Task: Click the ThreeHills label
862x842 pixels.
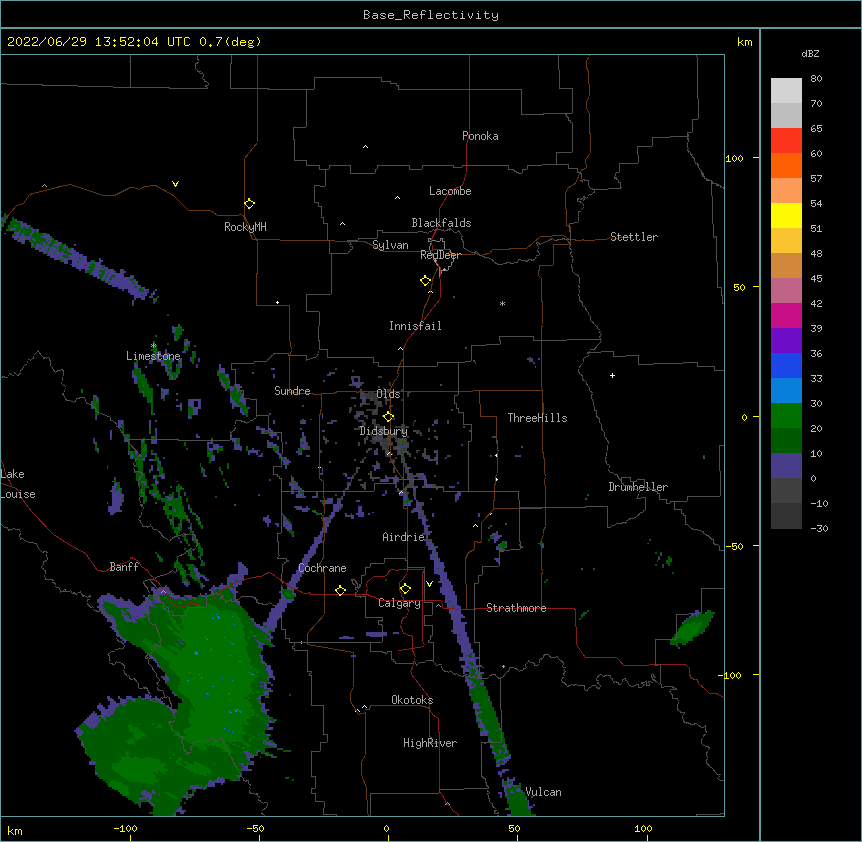Action: pyautogui.click(x=537, y=418)
